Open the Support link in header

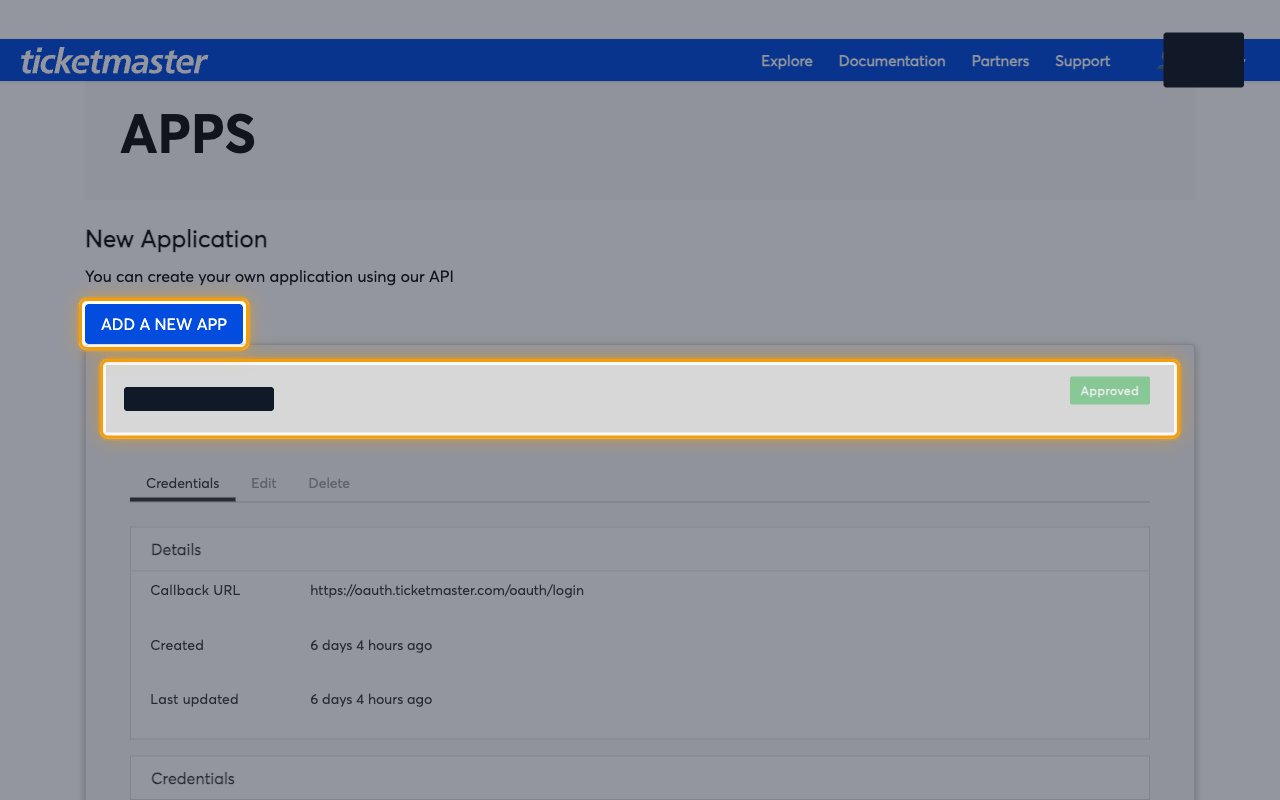pos(1082,61)
